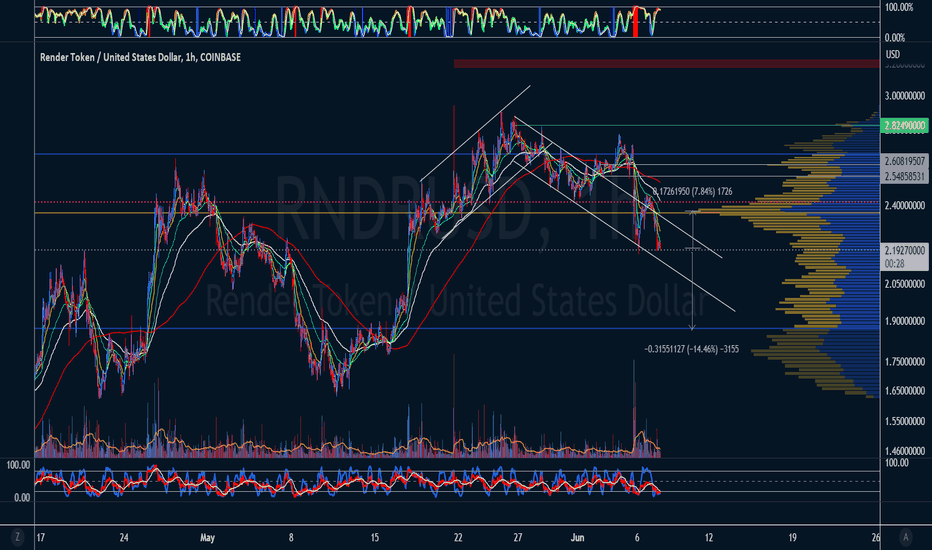Select the 7.84% measurement label 0.17261950
The image size is (932, 550).
692,191
